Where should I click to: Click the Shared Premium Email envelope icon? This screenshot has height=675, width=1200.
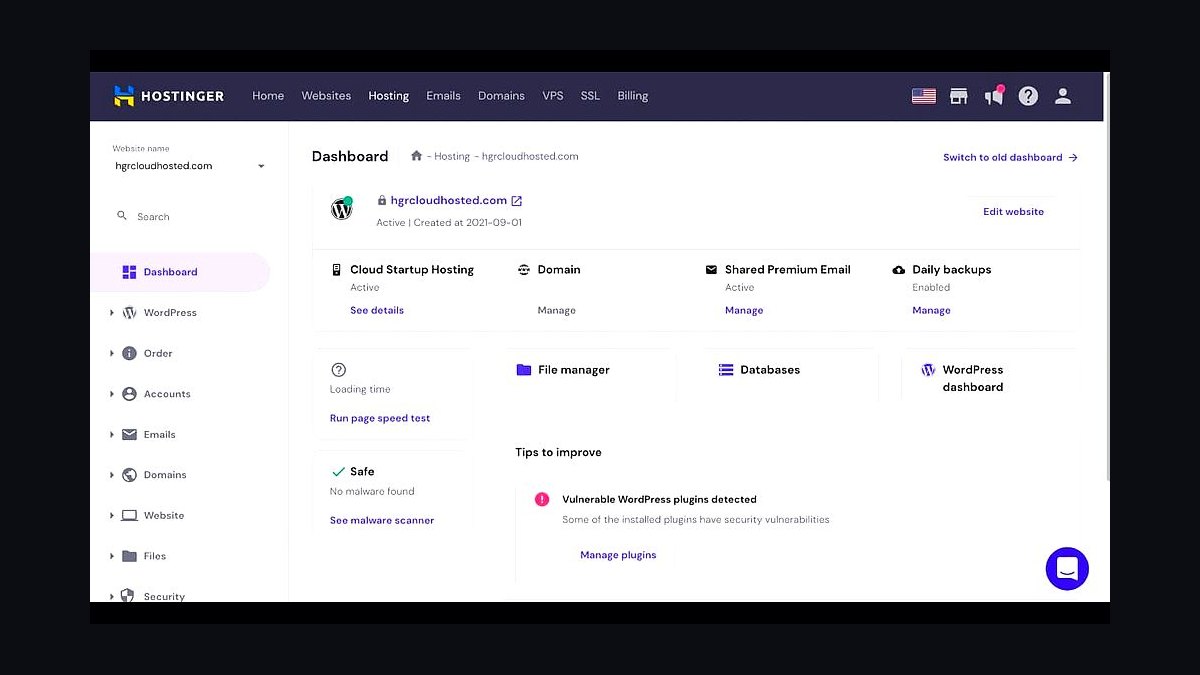(x=711, y=270)
